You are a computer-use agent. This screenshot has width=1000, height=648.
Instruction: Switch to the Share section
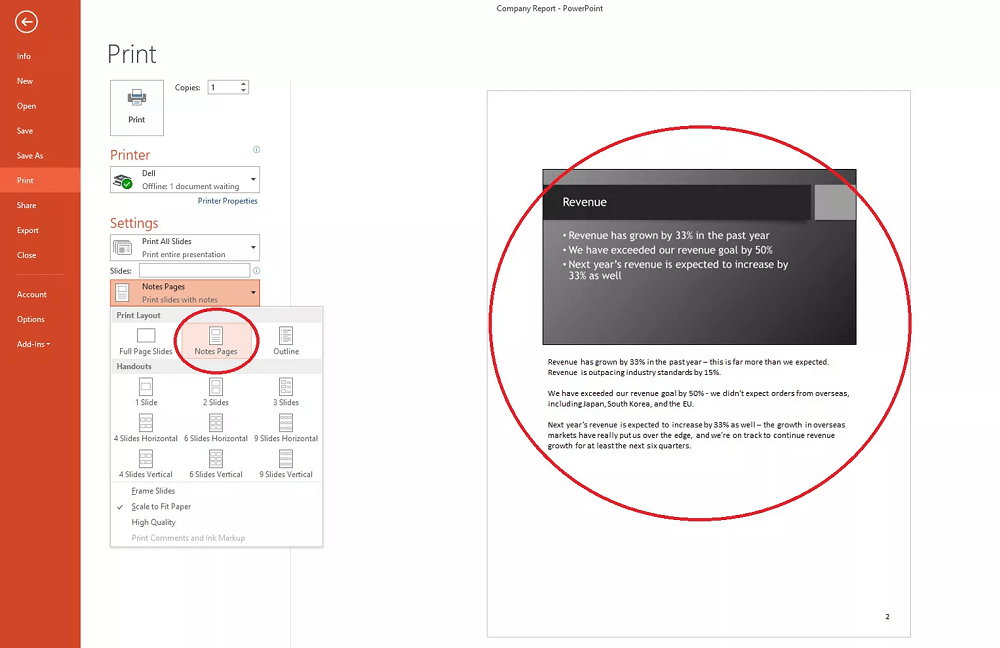coord(23,205)
